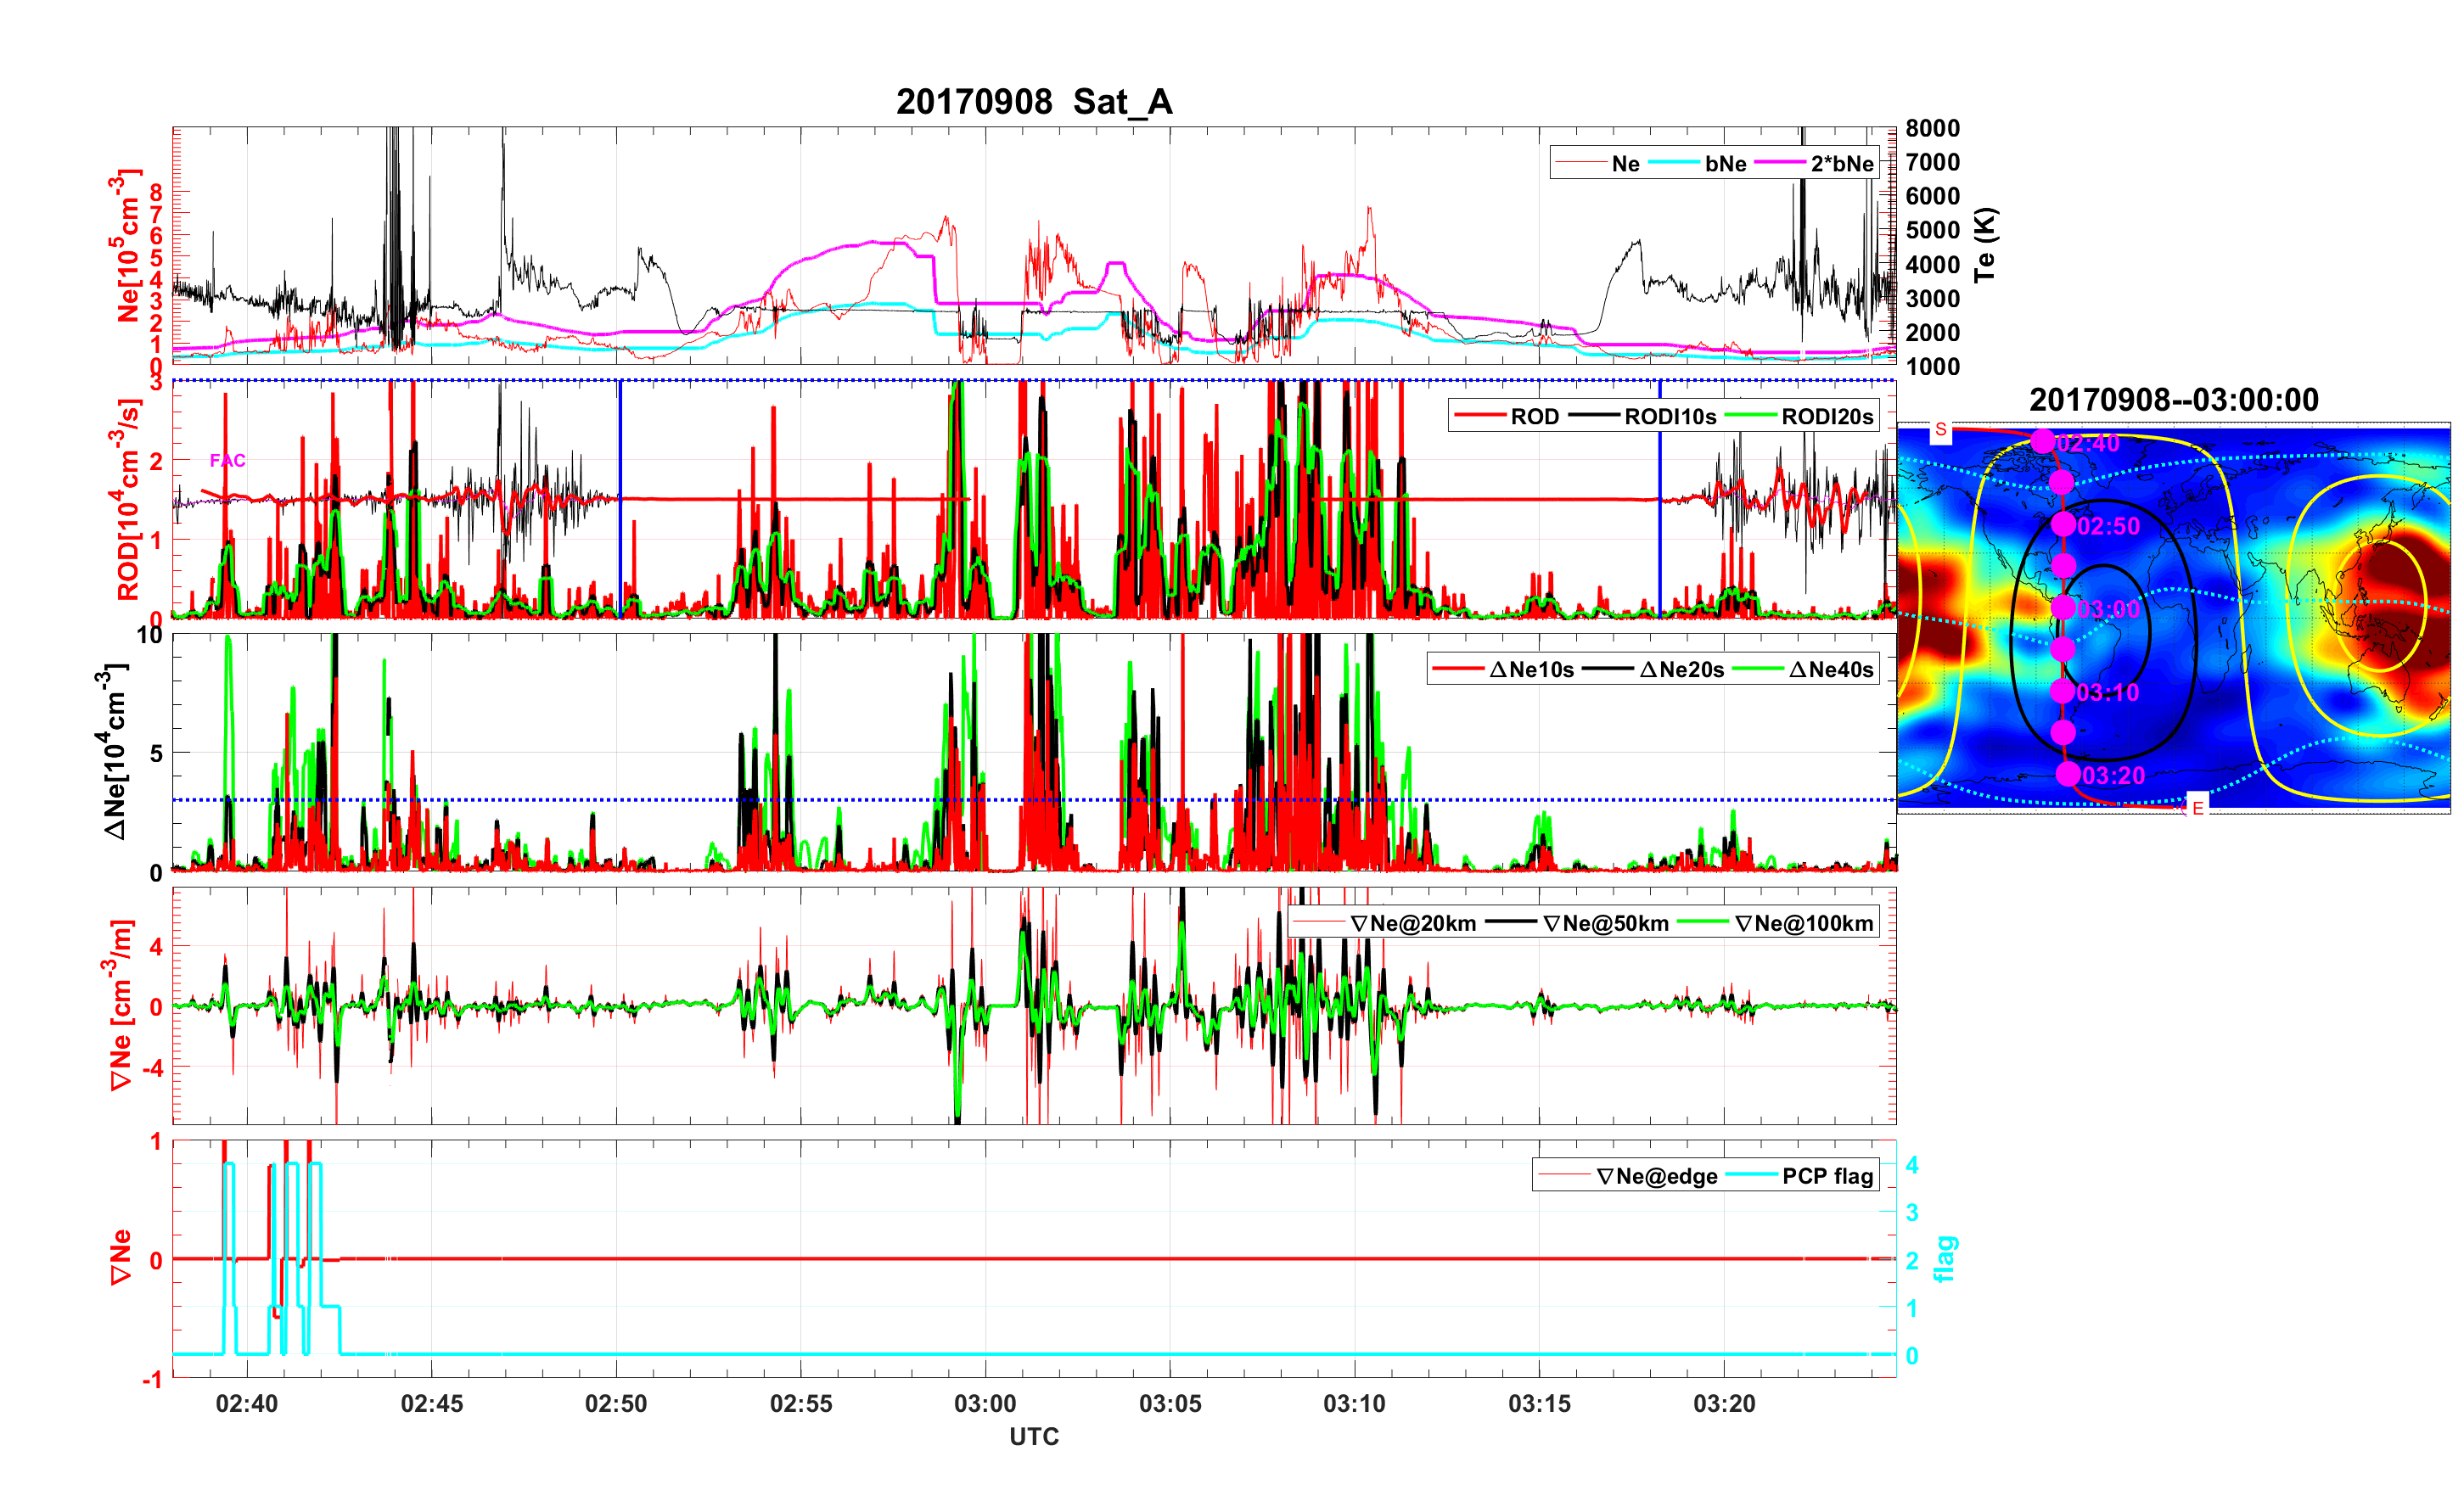Click the red S start label on the map
Viewport: 2464px width, 1490px height.
click(x=1940, y=430)
